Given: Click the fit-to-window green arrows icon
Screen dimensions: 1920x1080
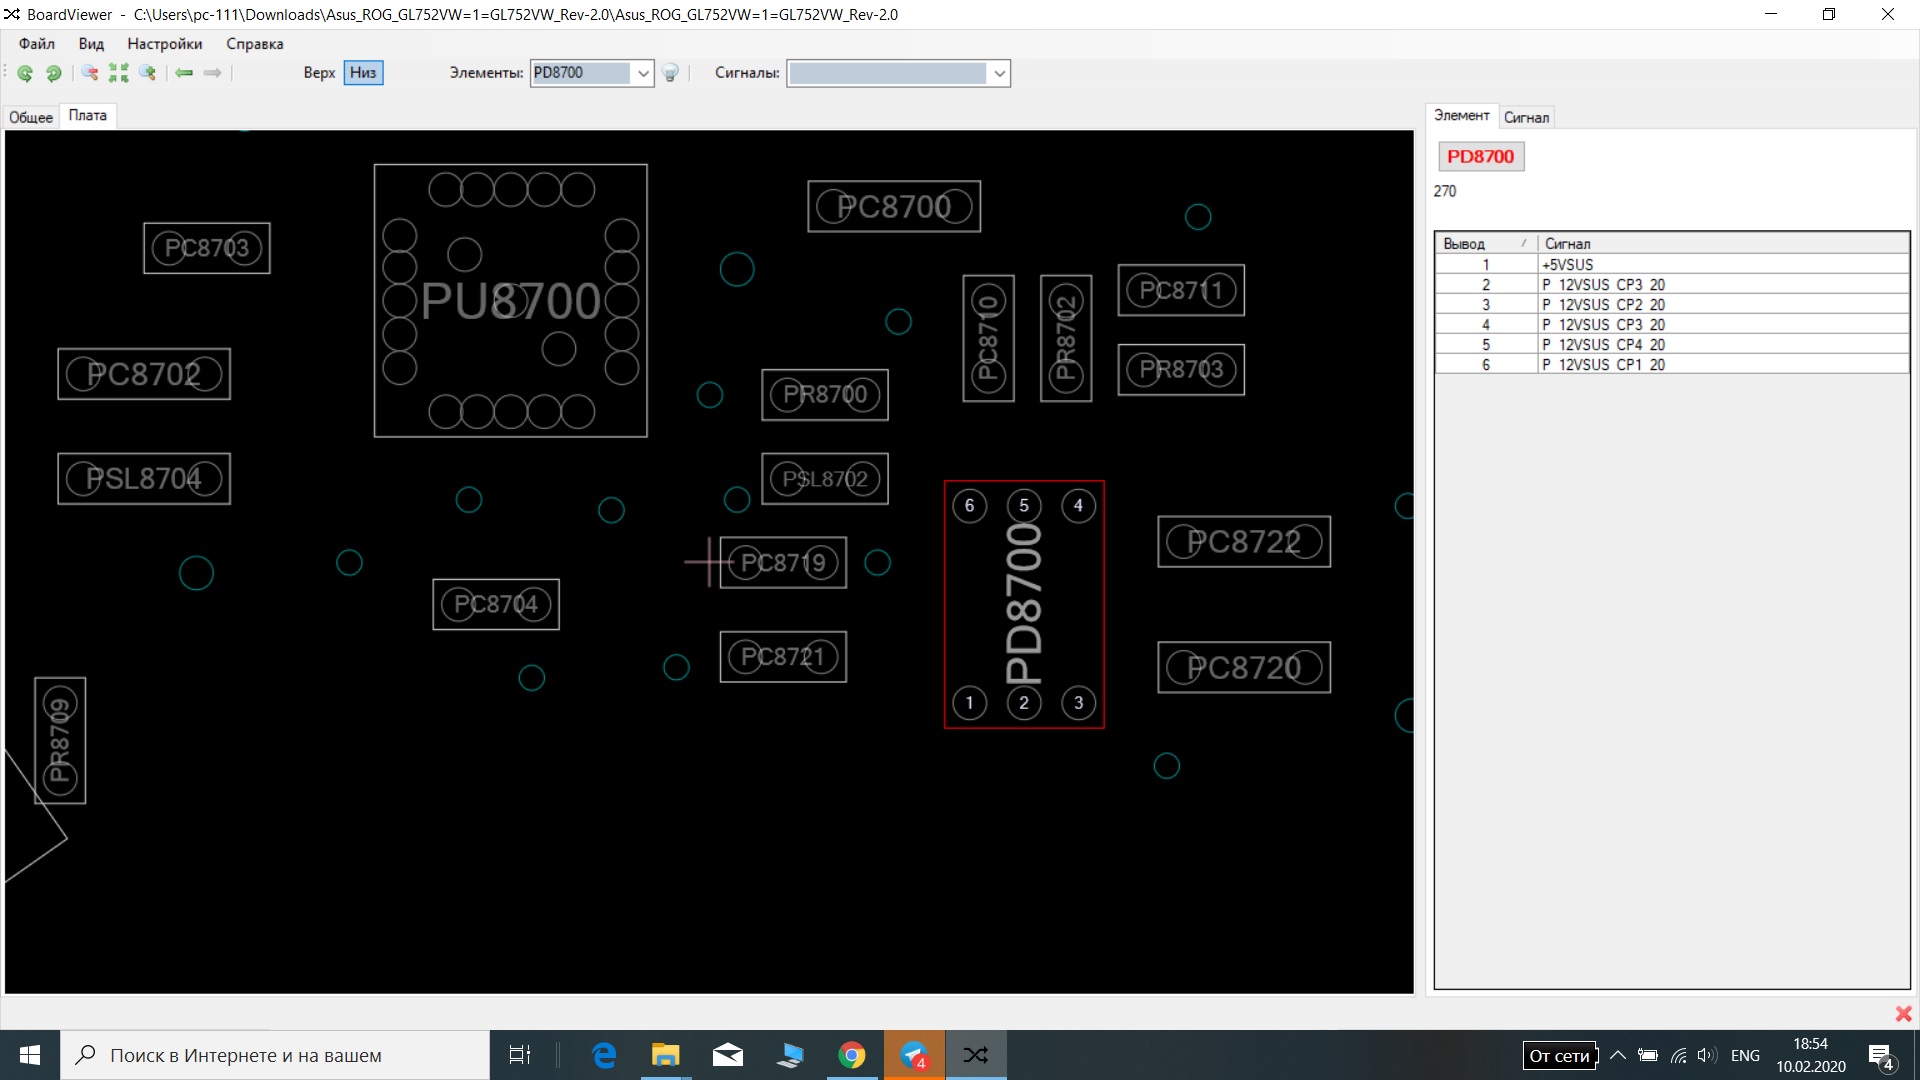Looking at the screenshot, I should pyautogui.click(x=119, y=73).
